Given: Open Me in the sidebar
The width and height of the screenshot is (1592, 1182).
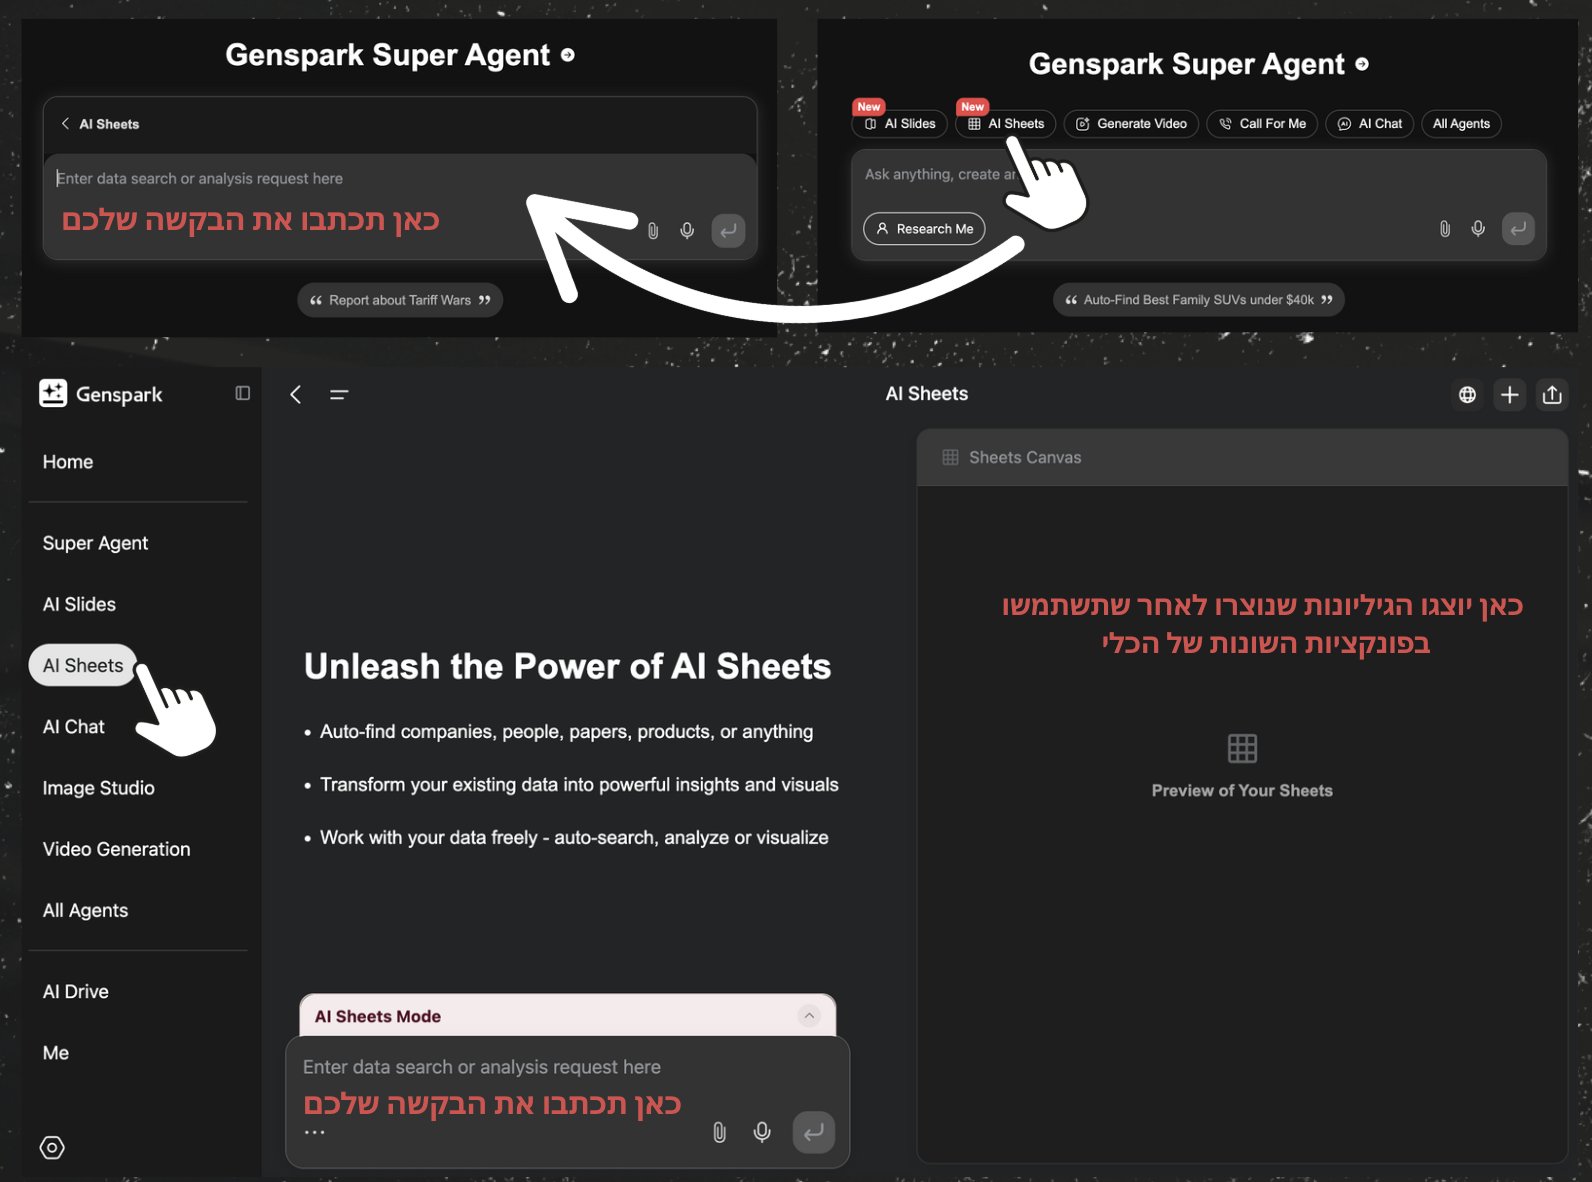Looking at the screenshot, I should tap(56, 1053).
